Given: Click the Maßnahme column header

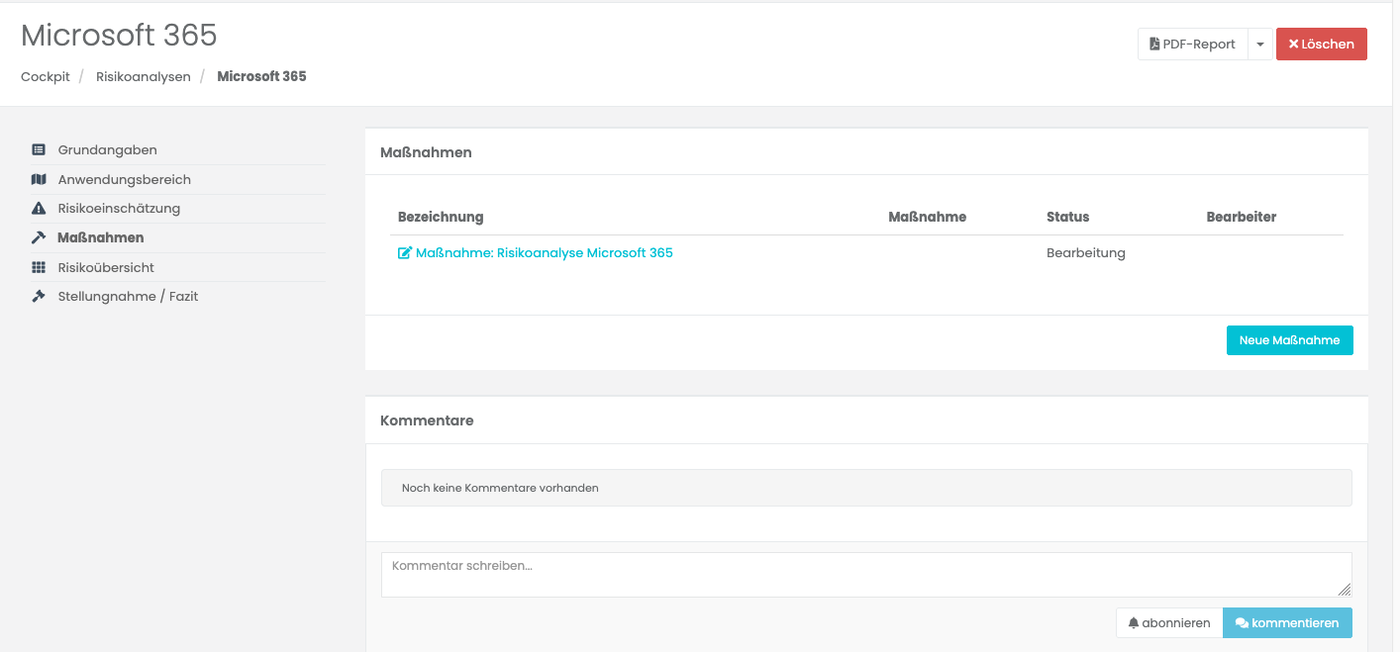Looking at the screenshot, I should click(x=927, y=217).
